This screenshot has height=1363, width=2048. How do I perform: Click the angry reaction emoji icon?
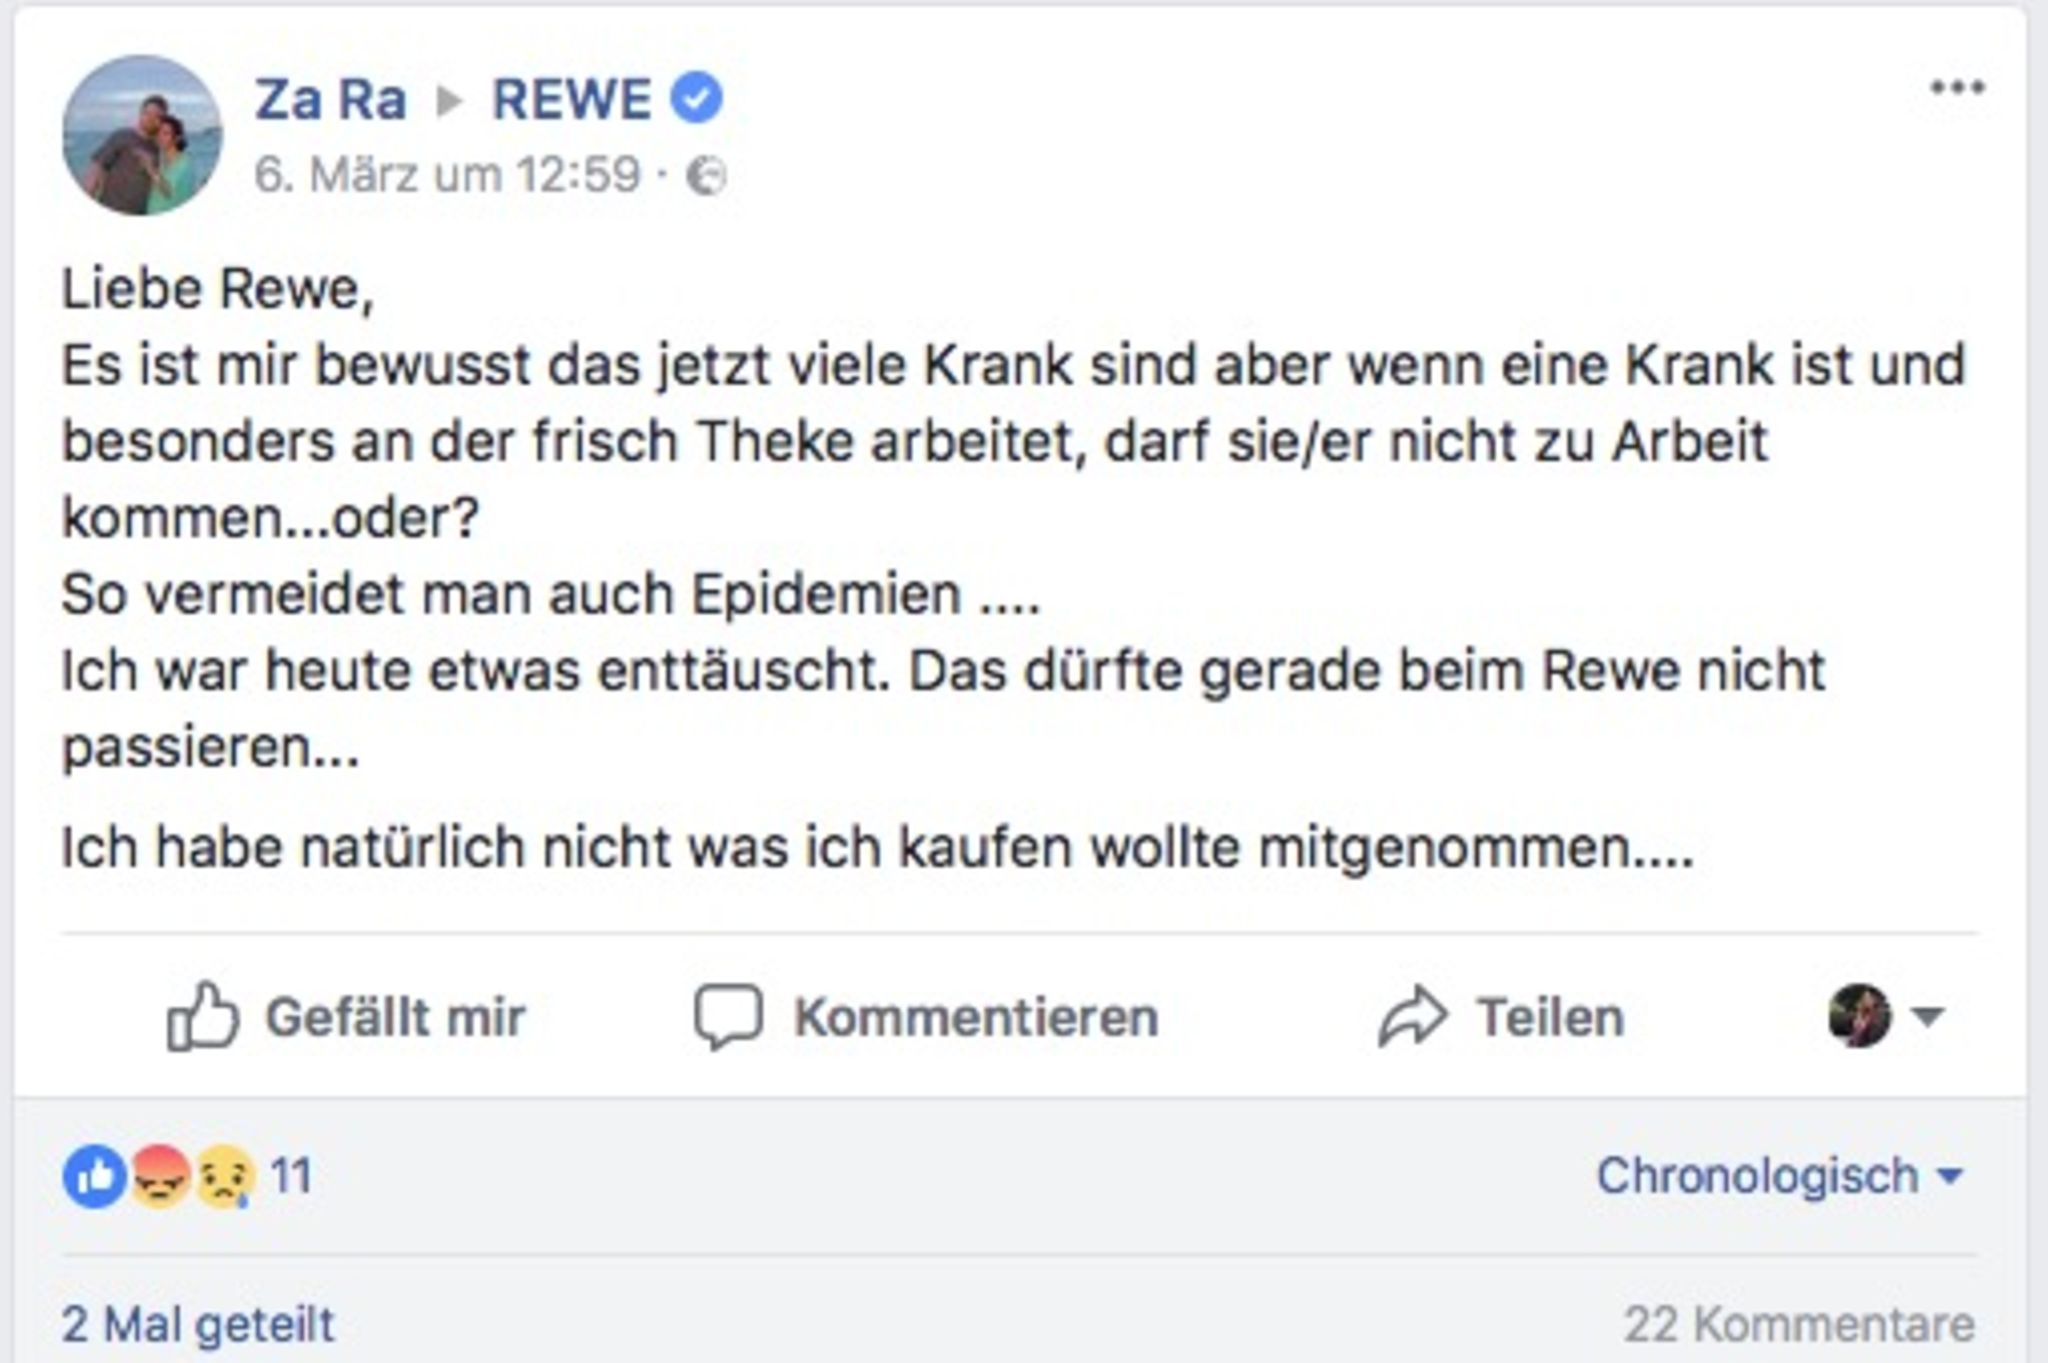click(160, 1176)
